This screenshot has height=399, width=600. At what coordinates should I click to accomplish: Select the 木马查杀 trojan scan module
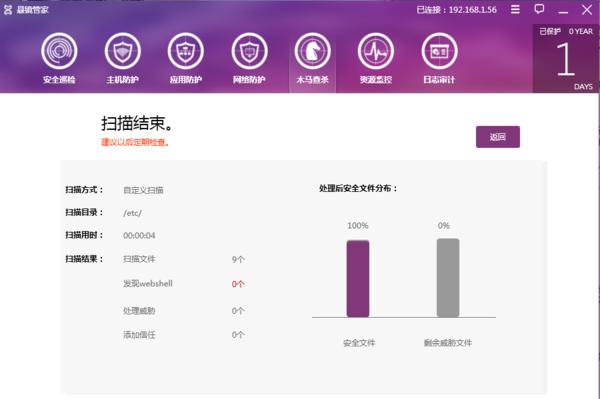pyautogui.click(x=313, y=59)
